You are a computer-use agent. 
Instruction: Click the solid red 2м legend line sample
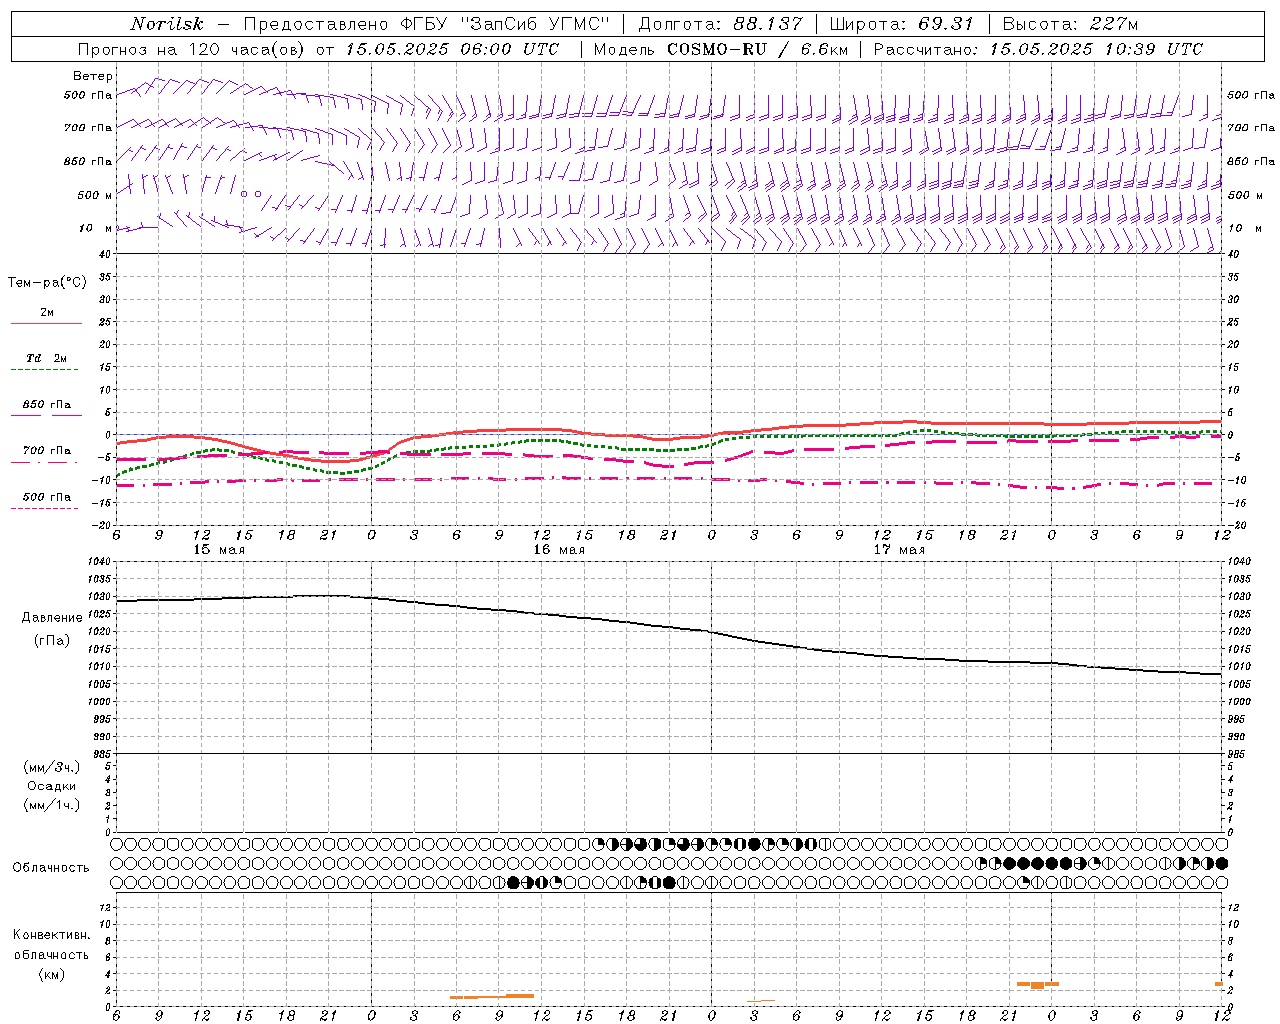point(46,323)
